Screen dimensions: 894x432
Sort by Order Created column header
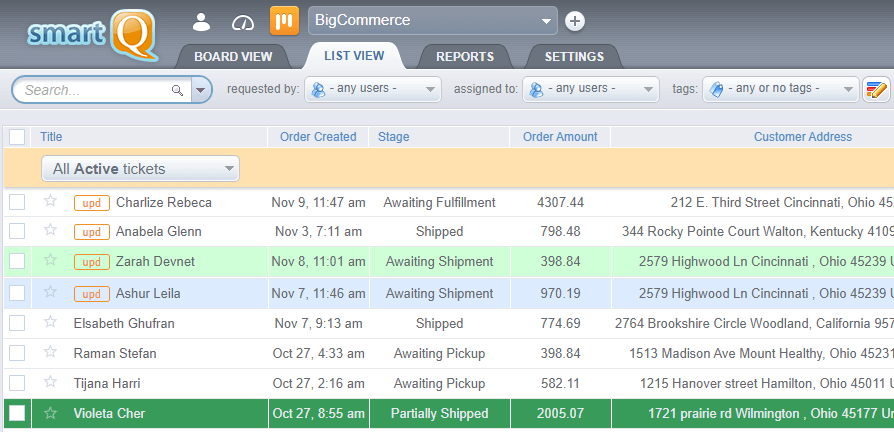pos(318,137)
